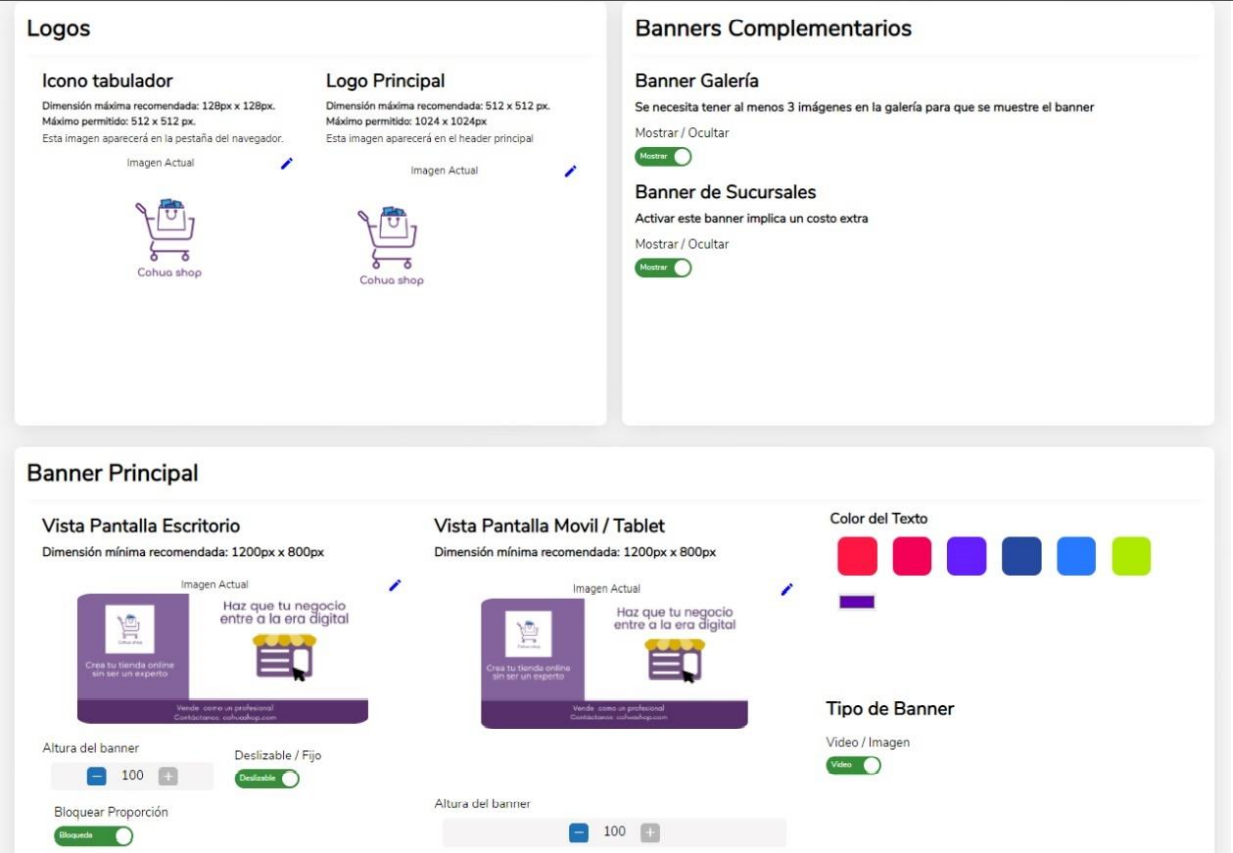Viewport: 1233px width, 853px height.
Task: Pick the dark navy blue text color swatch
Action: point(1021,556)
